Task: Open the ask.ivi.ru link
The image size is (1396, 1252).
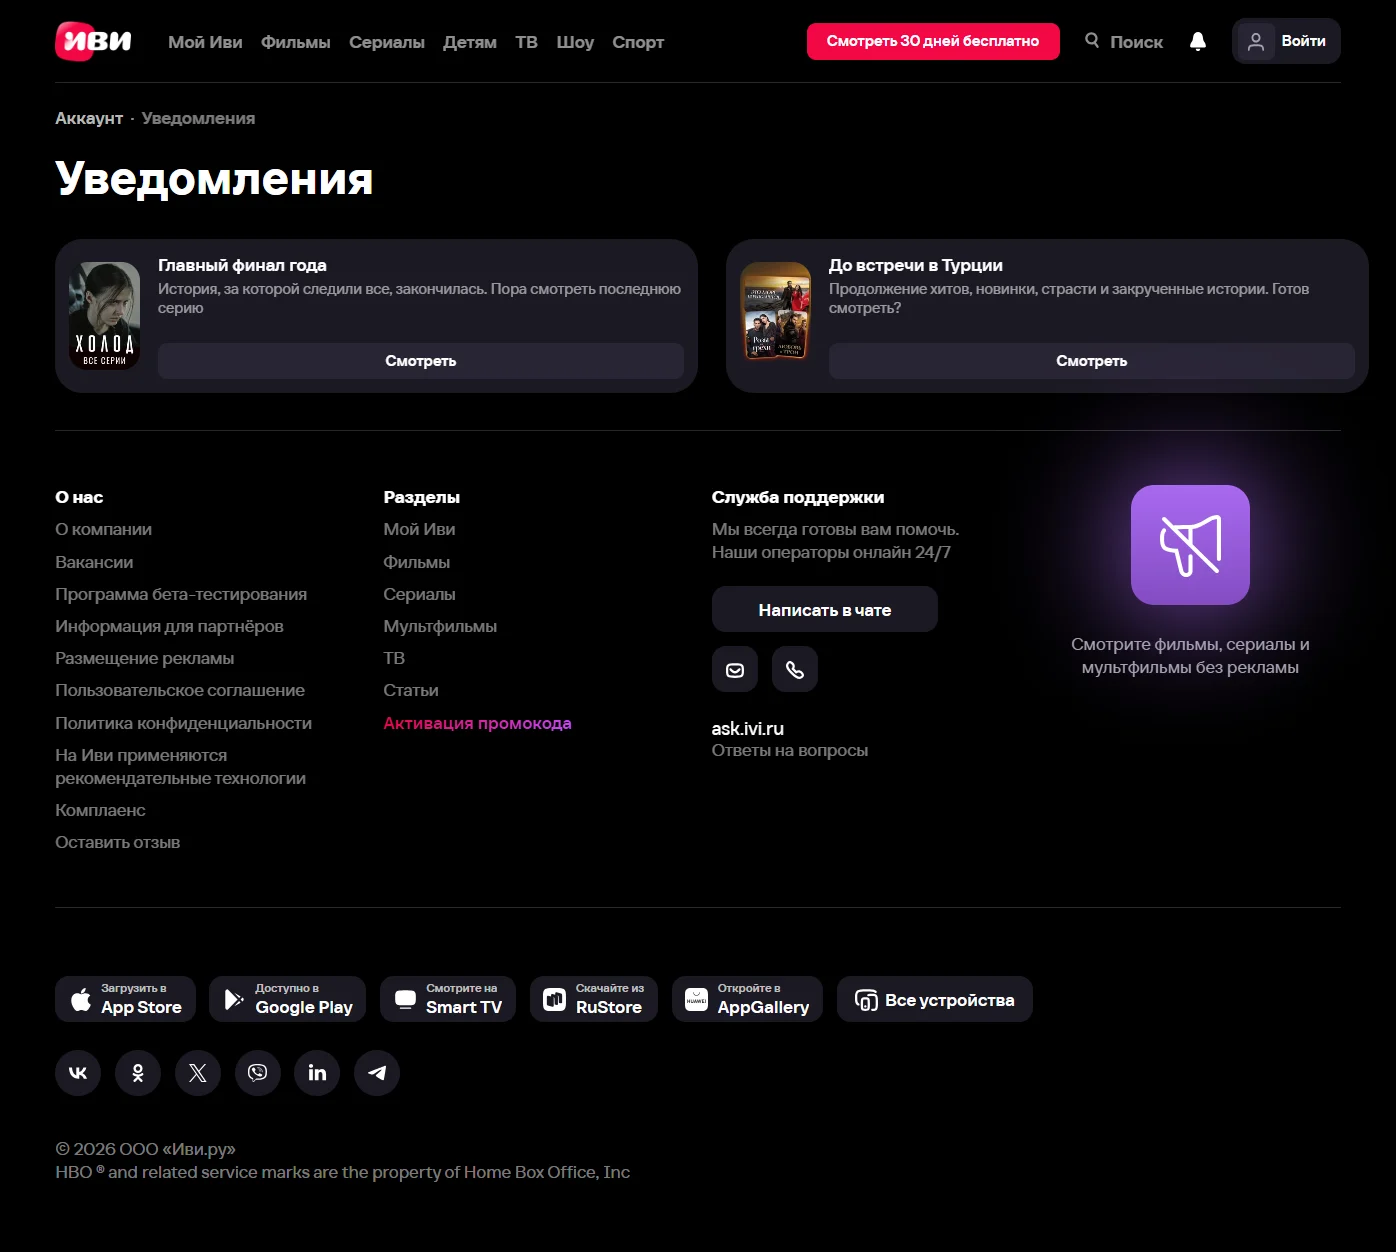Action: (x=748, y=728)
